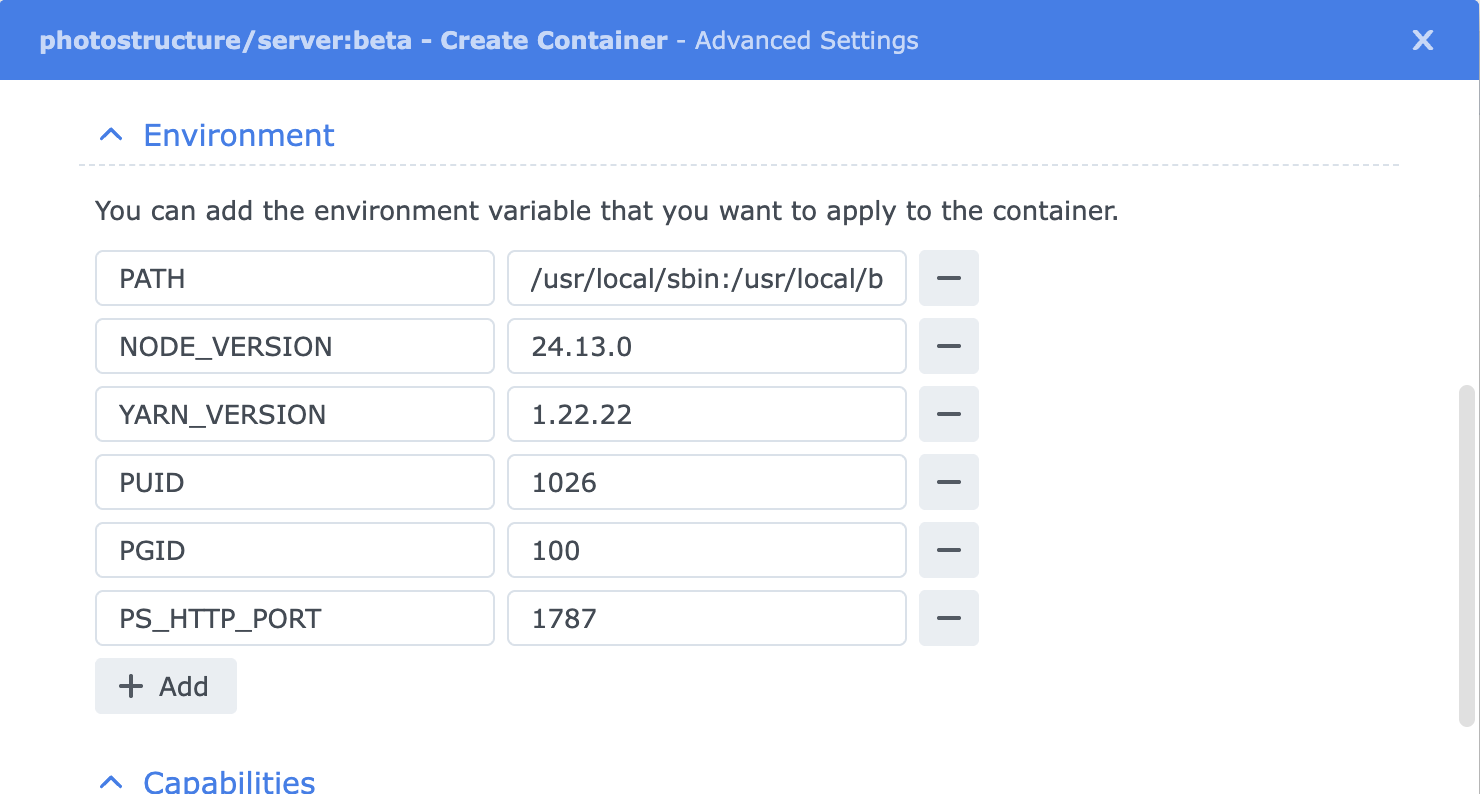
Task: Collapse the Capabilities section
Action: point(110,781)
